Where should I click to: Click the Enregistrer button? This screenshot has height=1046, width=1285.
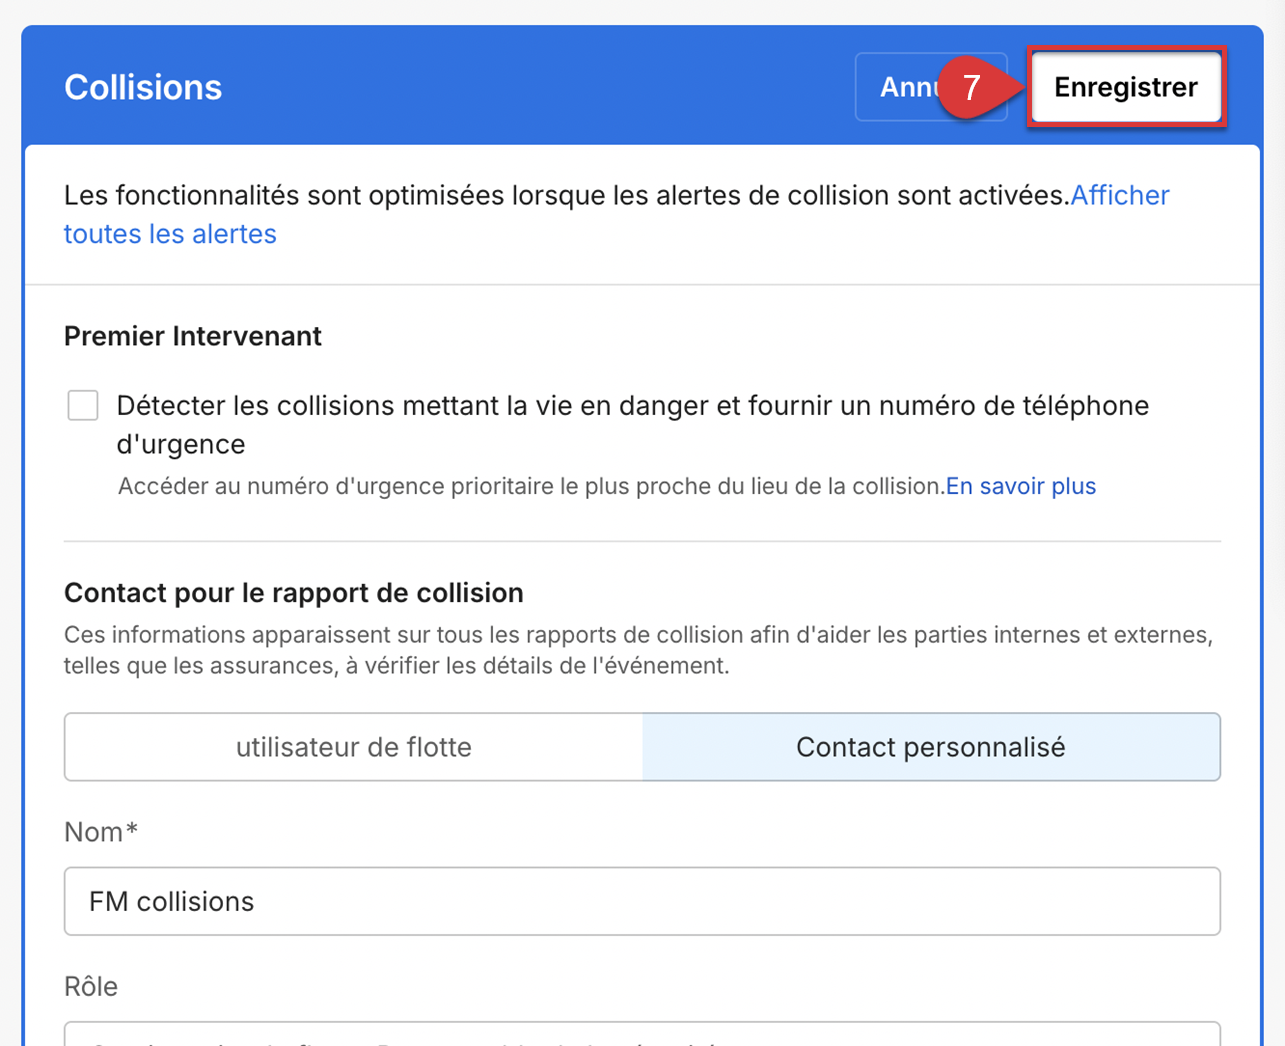1125,87
